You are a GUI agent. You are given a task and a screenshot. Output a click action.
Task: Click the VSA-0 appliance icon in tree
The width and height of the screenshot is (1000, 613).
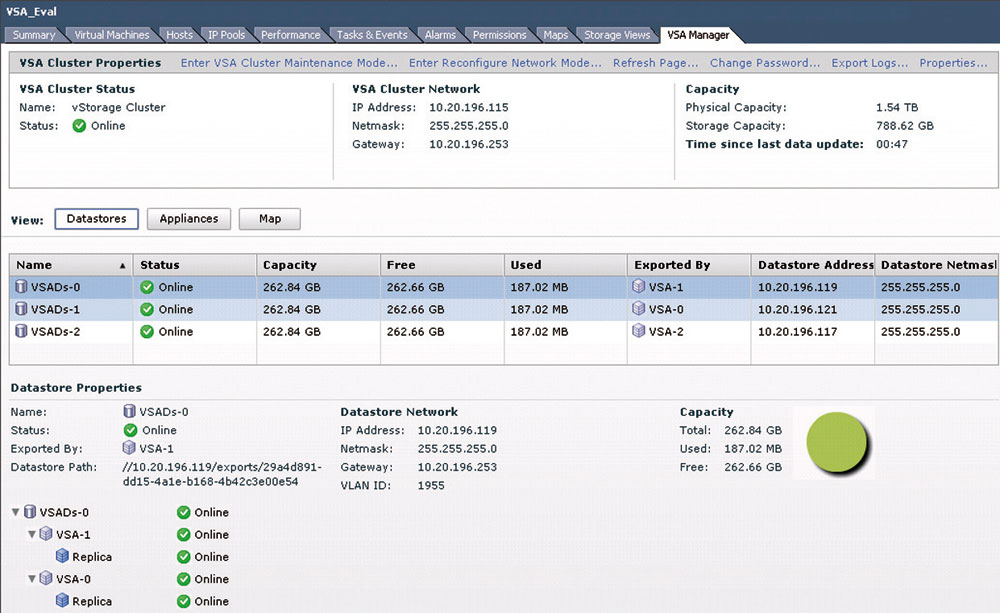(46, 579)
